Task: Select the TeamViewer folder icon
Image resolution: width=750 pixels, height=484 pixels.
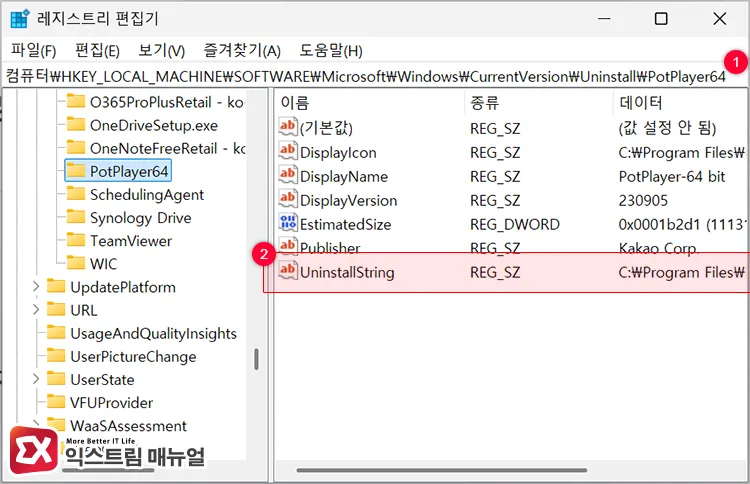Action: [x=76, y=240]
